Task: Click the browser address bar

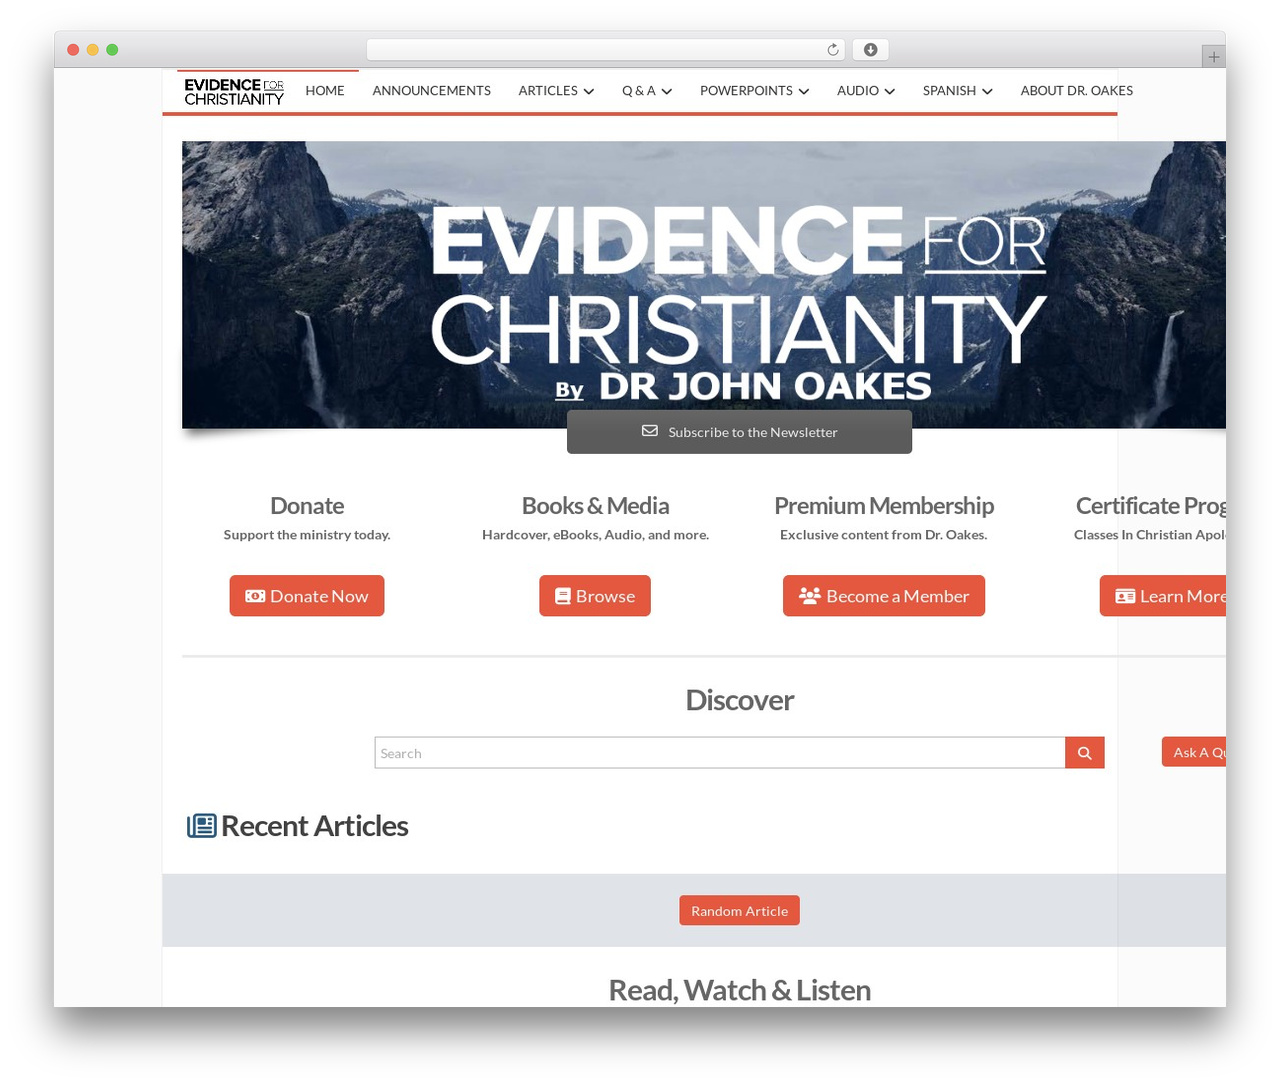Action: coord(606,50)
